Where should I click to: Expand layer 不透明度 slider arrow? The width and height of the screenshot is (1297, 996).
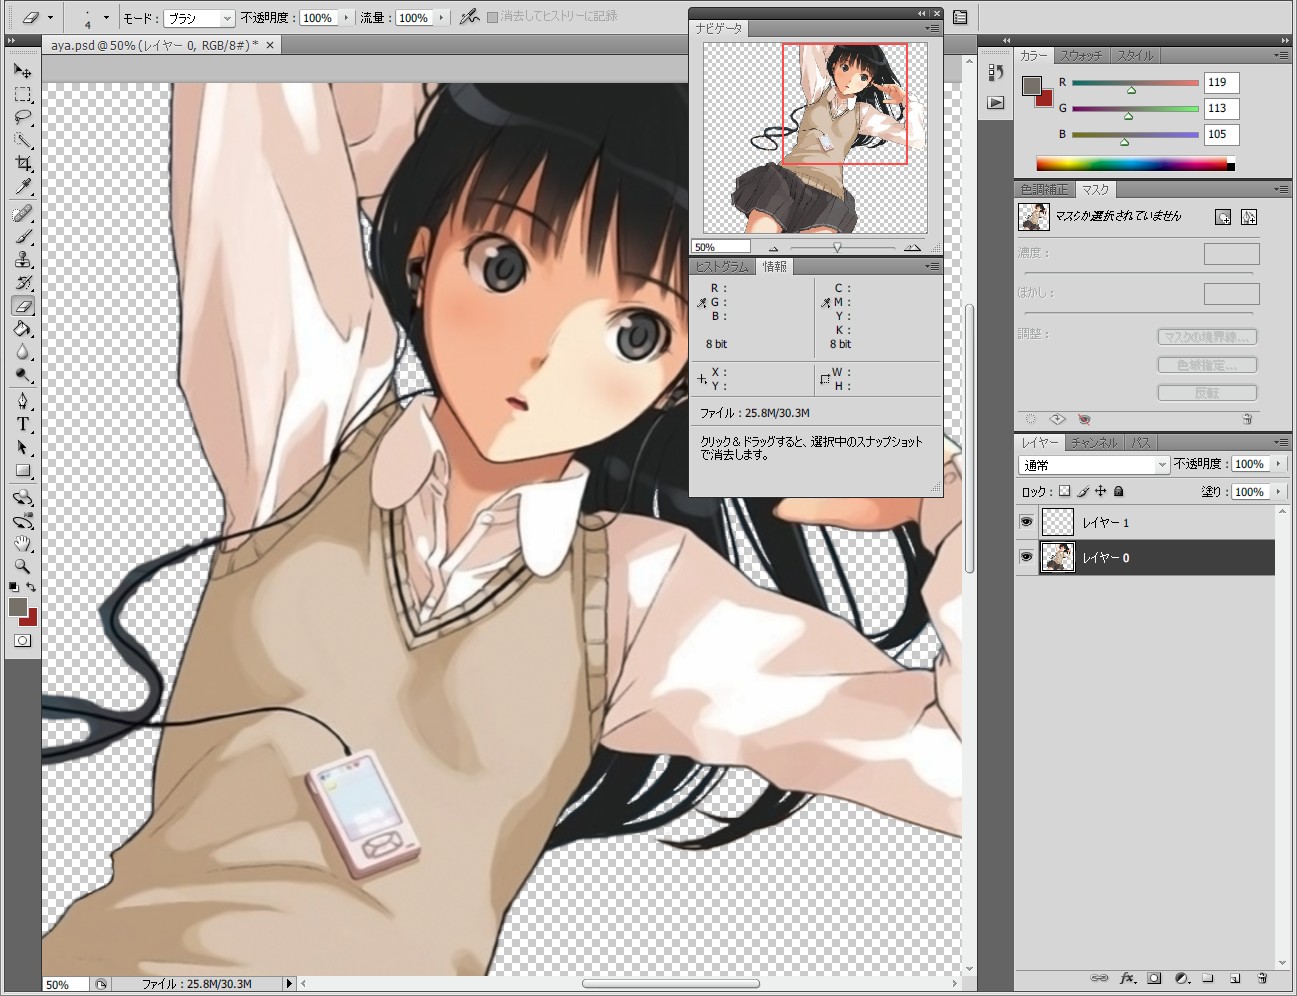[1278, 464]
